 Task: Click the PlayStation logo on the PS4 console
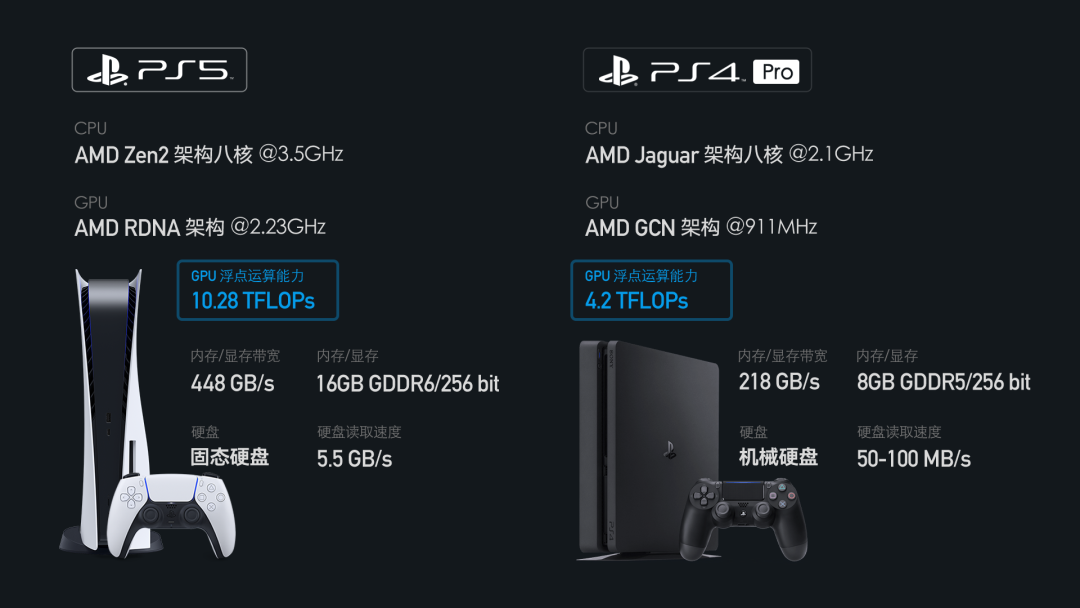click(x=669, y=450)
